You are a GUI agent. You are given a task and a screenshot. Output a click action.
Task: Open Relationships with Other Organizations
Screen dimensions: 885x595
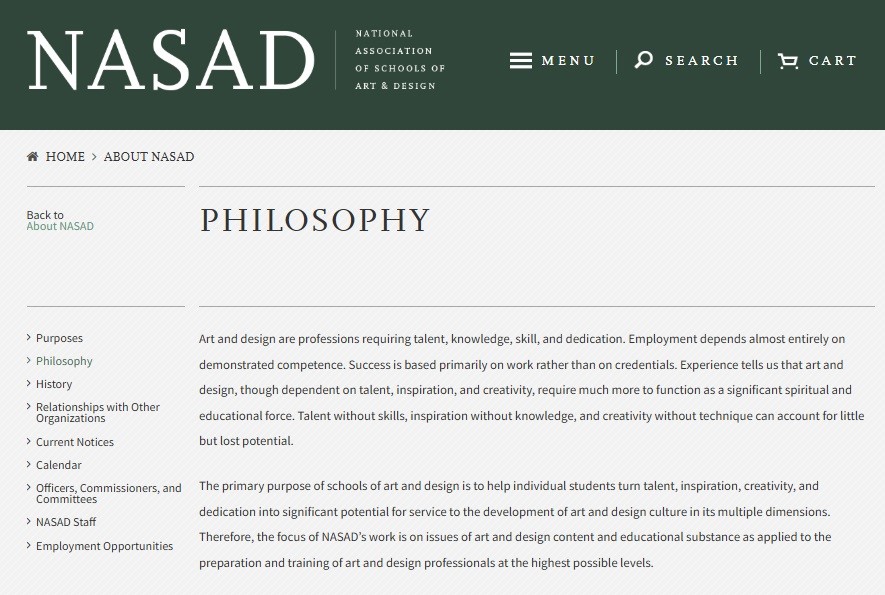98,412
